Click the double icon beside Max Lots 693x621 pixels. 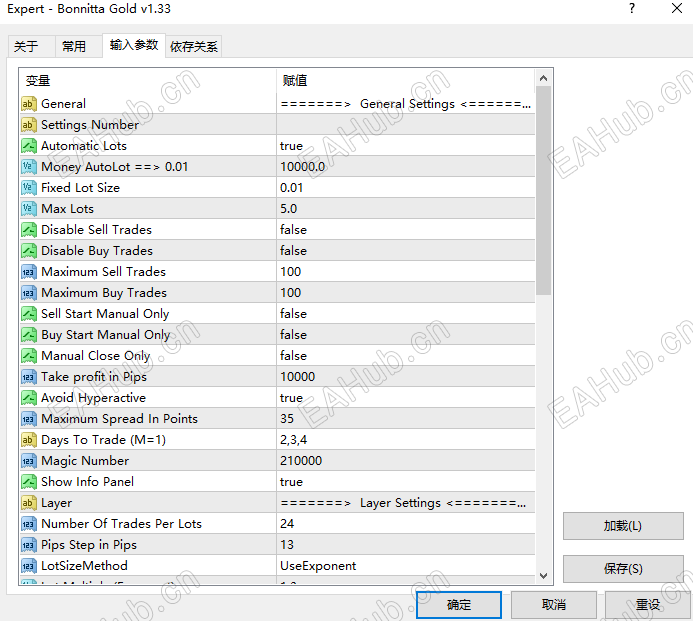tap(29, 209)
